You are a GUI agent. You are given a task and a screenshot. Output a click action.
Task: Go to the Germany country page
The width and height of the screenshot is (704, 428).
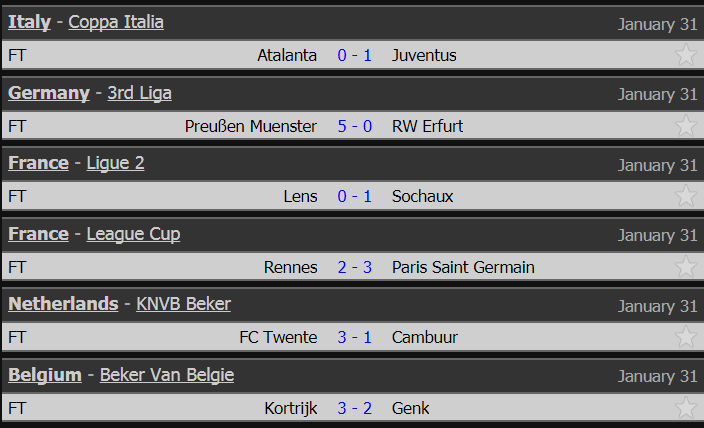(49, 93)
